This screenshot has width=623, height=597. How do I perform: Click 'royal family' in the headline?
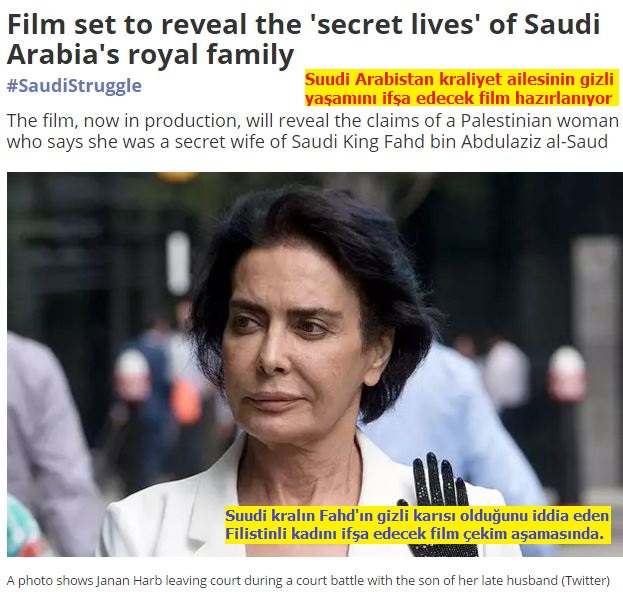point(211,54)
